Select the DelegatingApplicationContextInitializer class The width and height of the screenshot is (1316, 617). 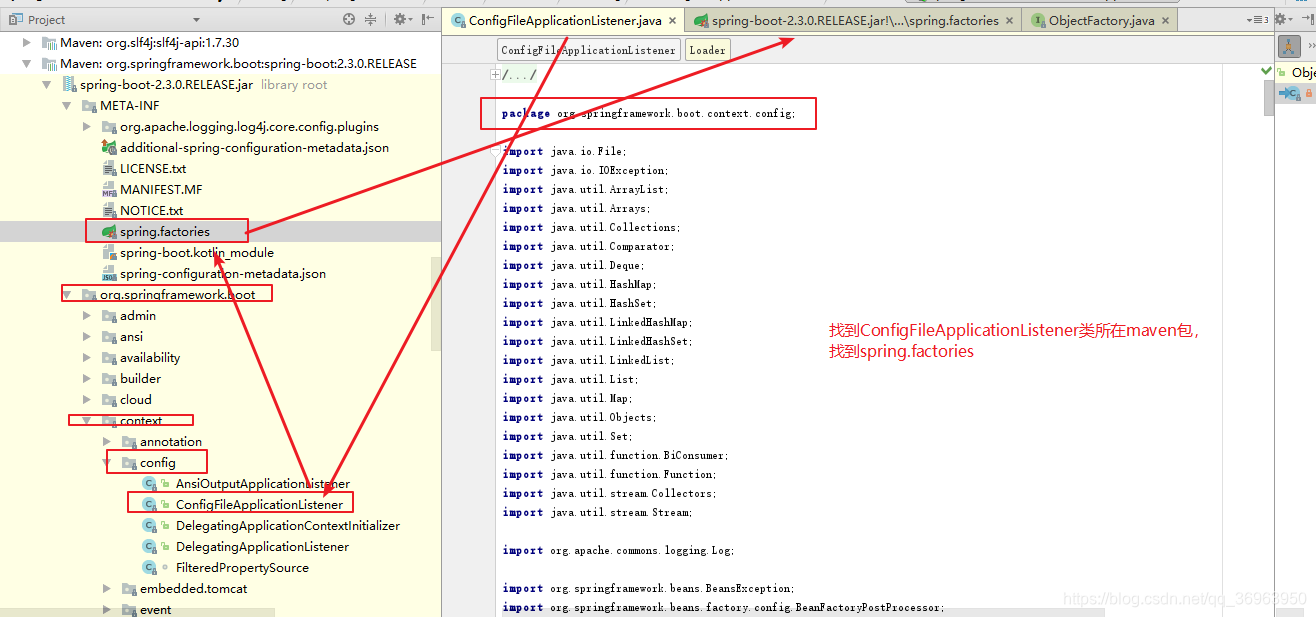[288, 526]
